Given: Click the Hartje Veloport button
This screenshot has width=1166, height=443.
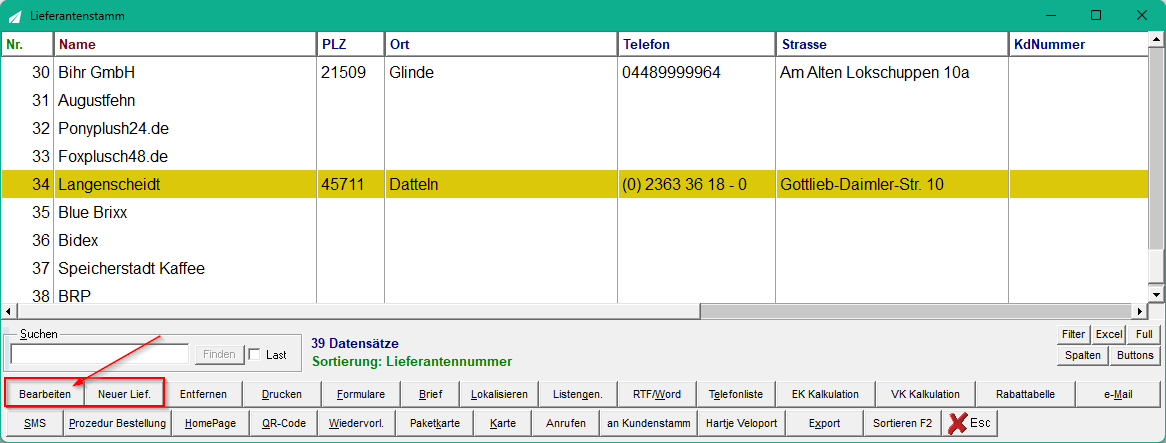Looking at the screenshot, I should click(741, 423).
